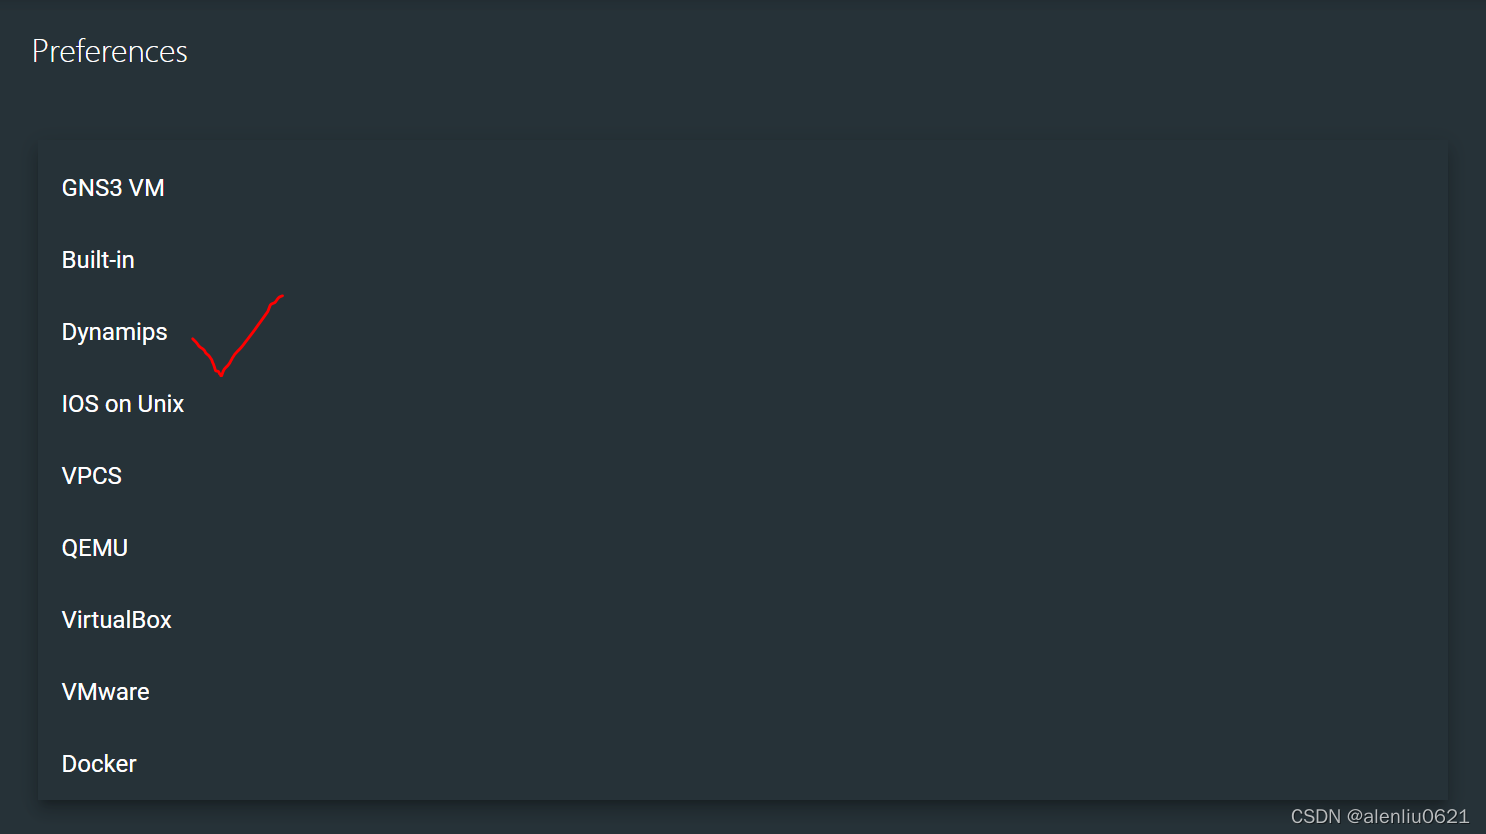Open the Docker preferences entry

[743, 764]
